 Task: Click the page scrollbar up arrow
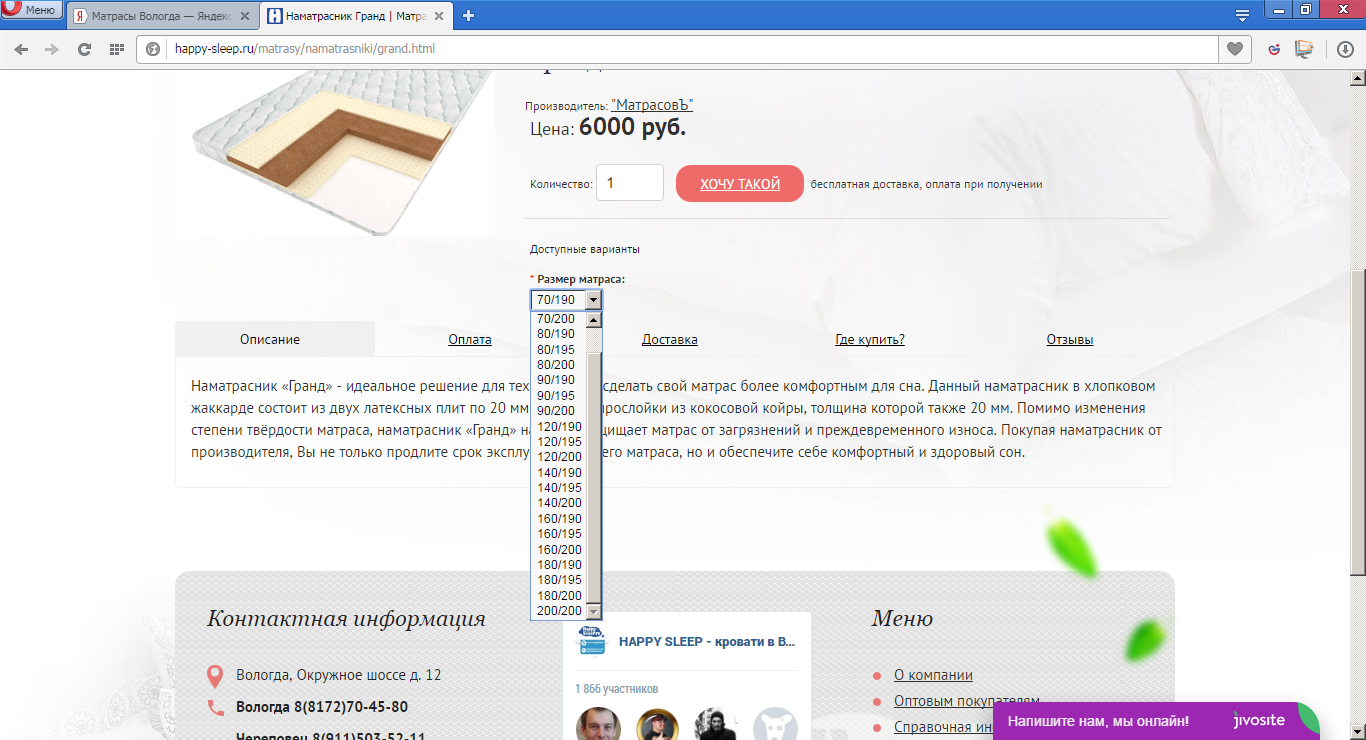[x=1358, y=78]
